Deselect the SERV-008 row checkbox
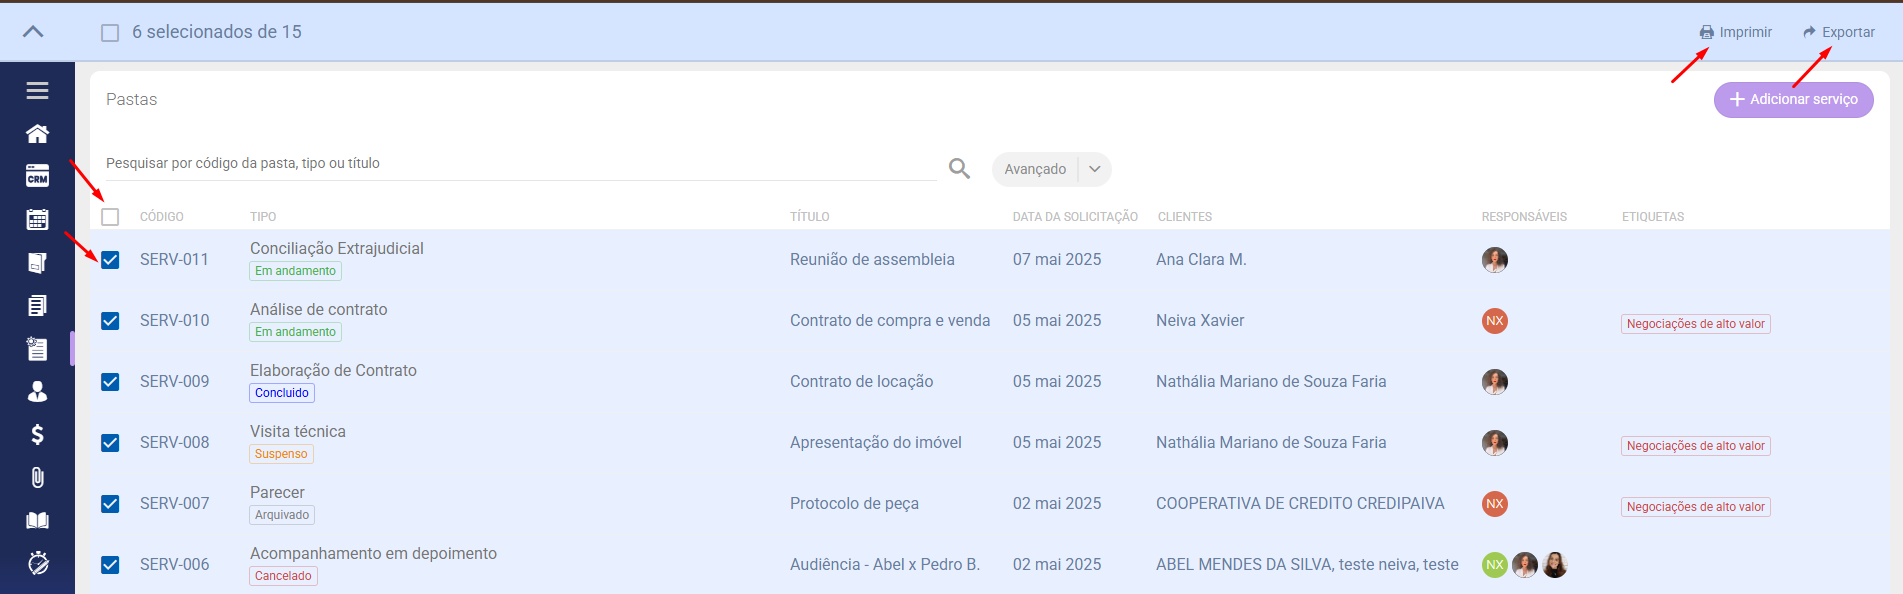The image size is (1903, 594). [110, 443]
